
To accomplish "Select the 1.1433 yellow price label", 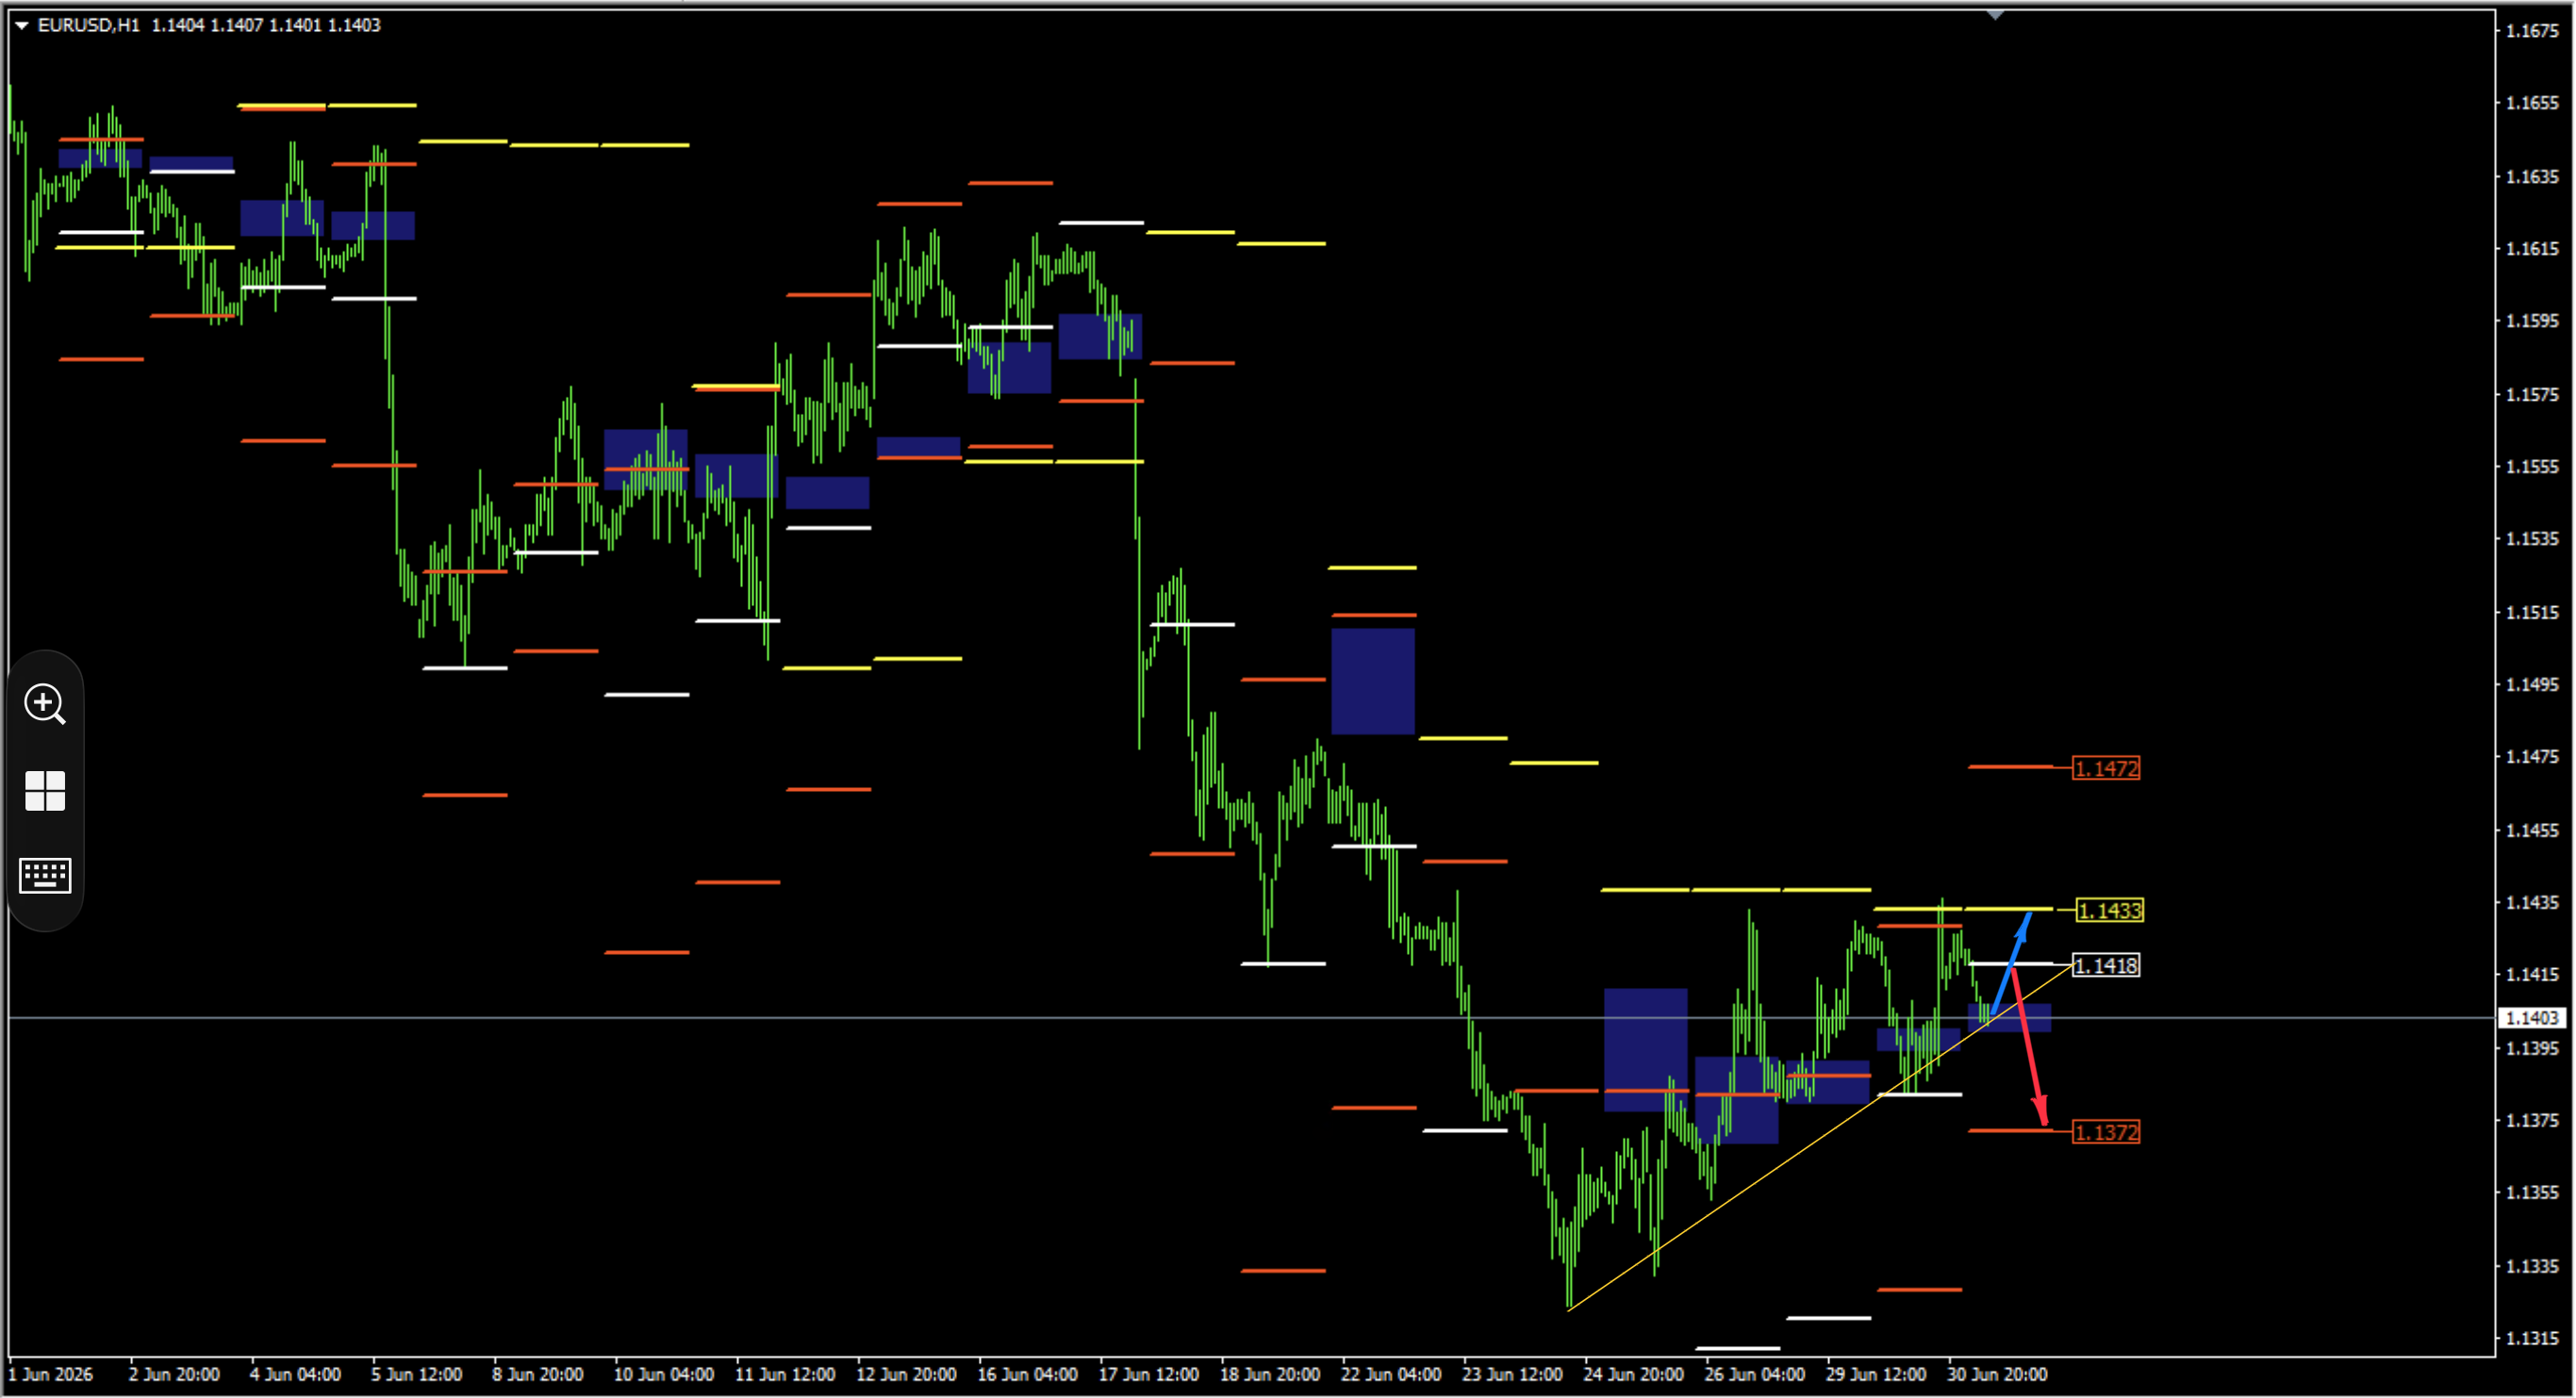I will pos(2109,910).
